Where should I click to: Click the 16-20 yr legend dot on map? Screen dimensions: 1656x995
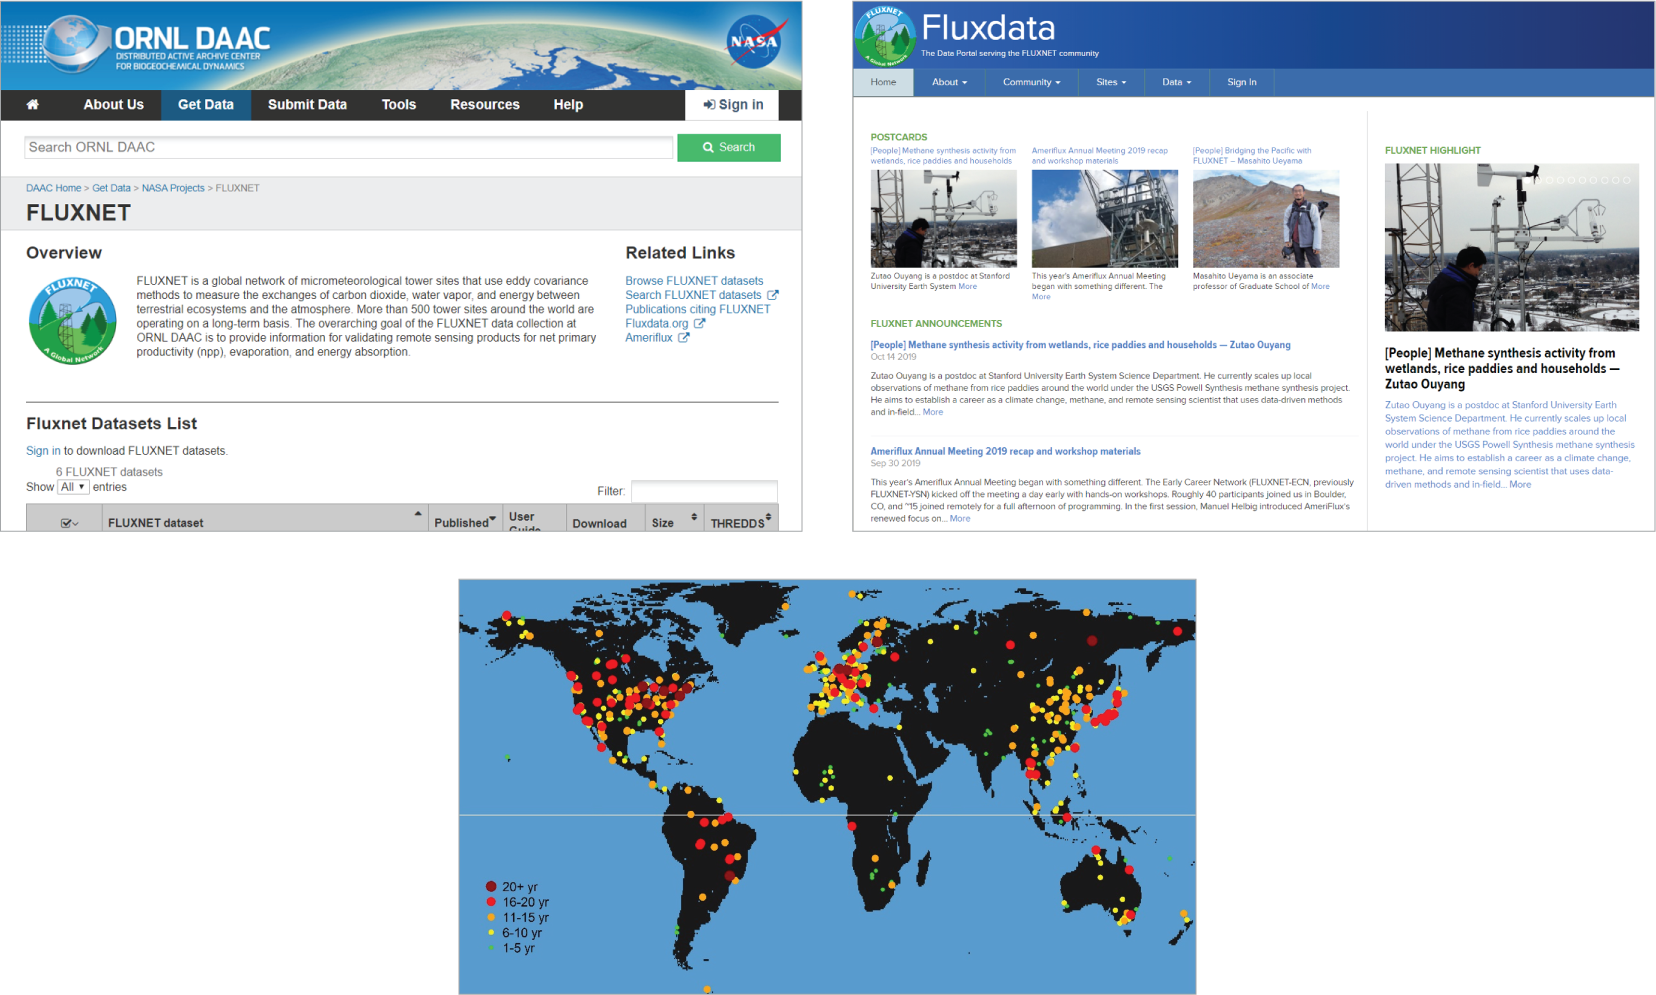click(491, 902)
